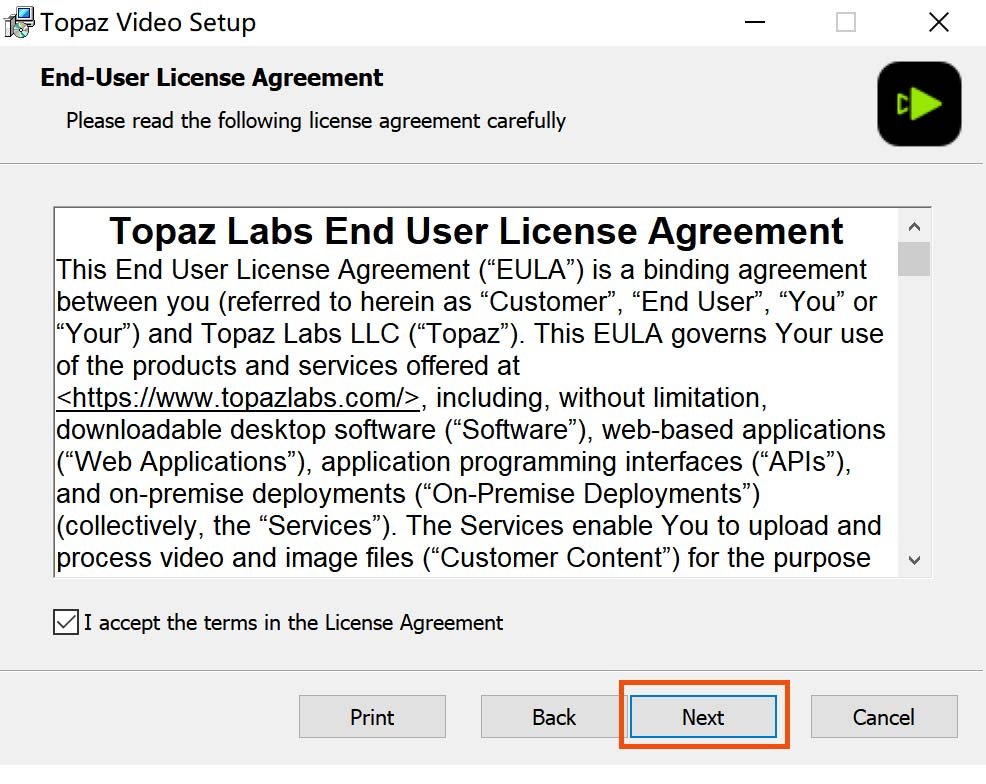Screen dimensions: 986x784
Task: Click Next to proceed with installation
Action: coord(703,716)
